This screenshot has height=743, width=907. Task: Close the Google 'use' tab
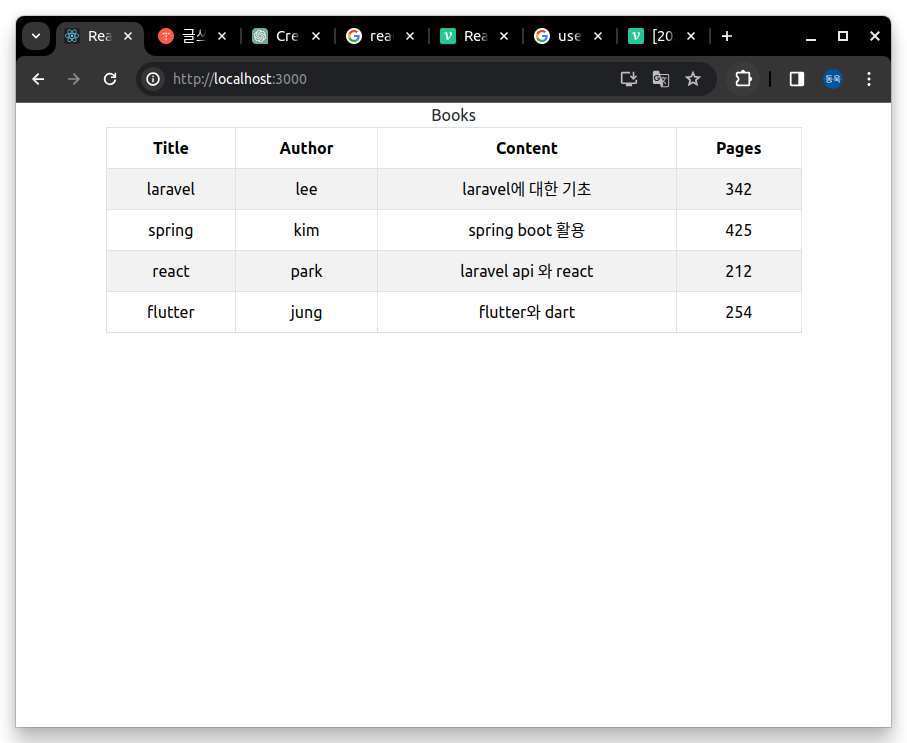(598, 36)
